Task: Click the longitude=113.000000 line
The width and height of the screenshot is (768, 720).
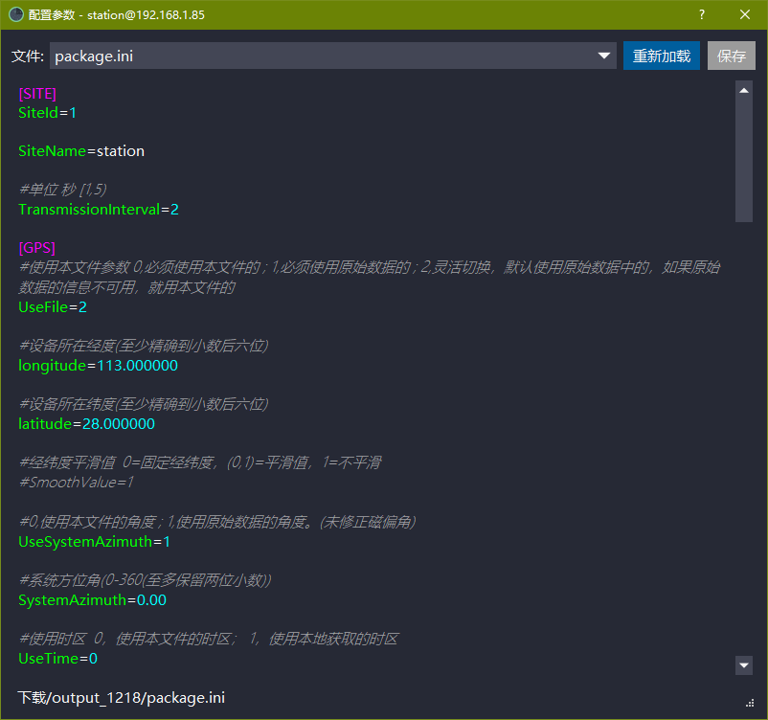Action: (x=98, y=365)
